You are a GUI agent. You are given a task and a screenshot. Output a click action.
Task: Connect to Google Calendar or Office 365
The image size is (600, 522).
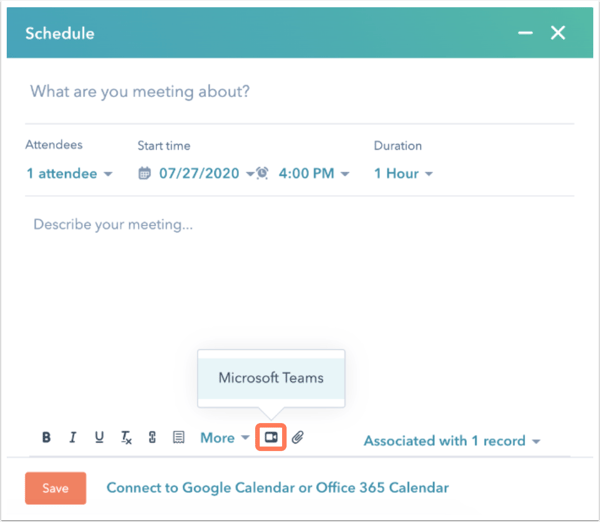point(277,488)
